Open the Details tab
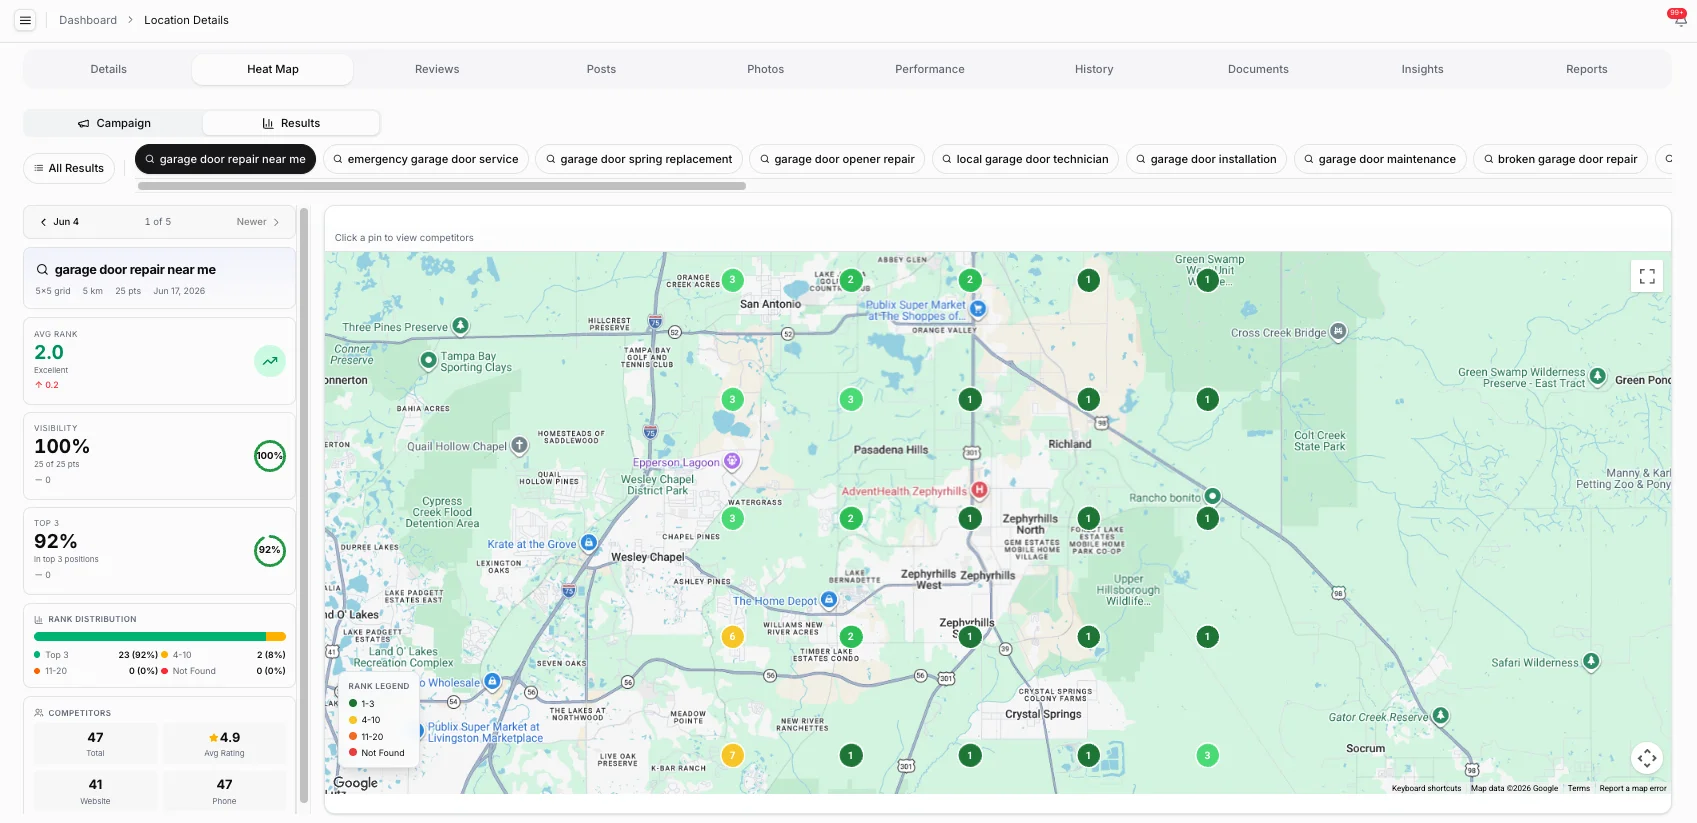The image size is (1697, 823). (x=109, y=69)
